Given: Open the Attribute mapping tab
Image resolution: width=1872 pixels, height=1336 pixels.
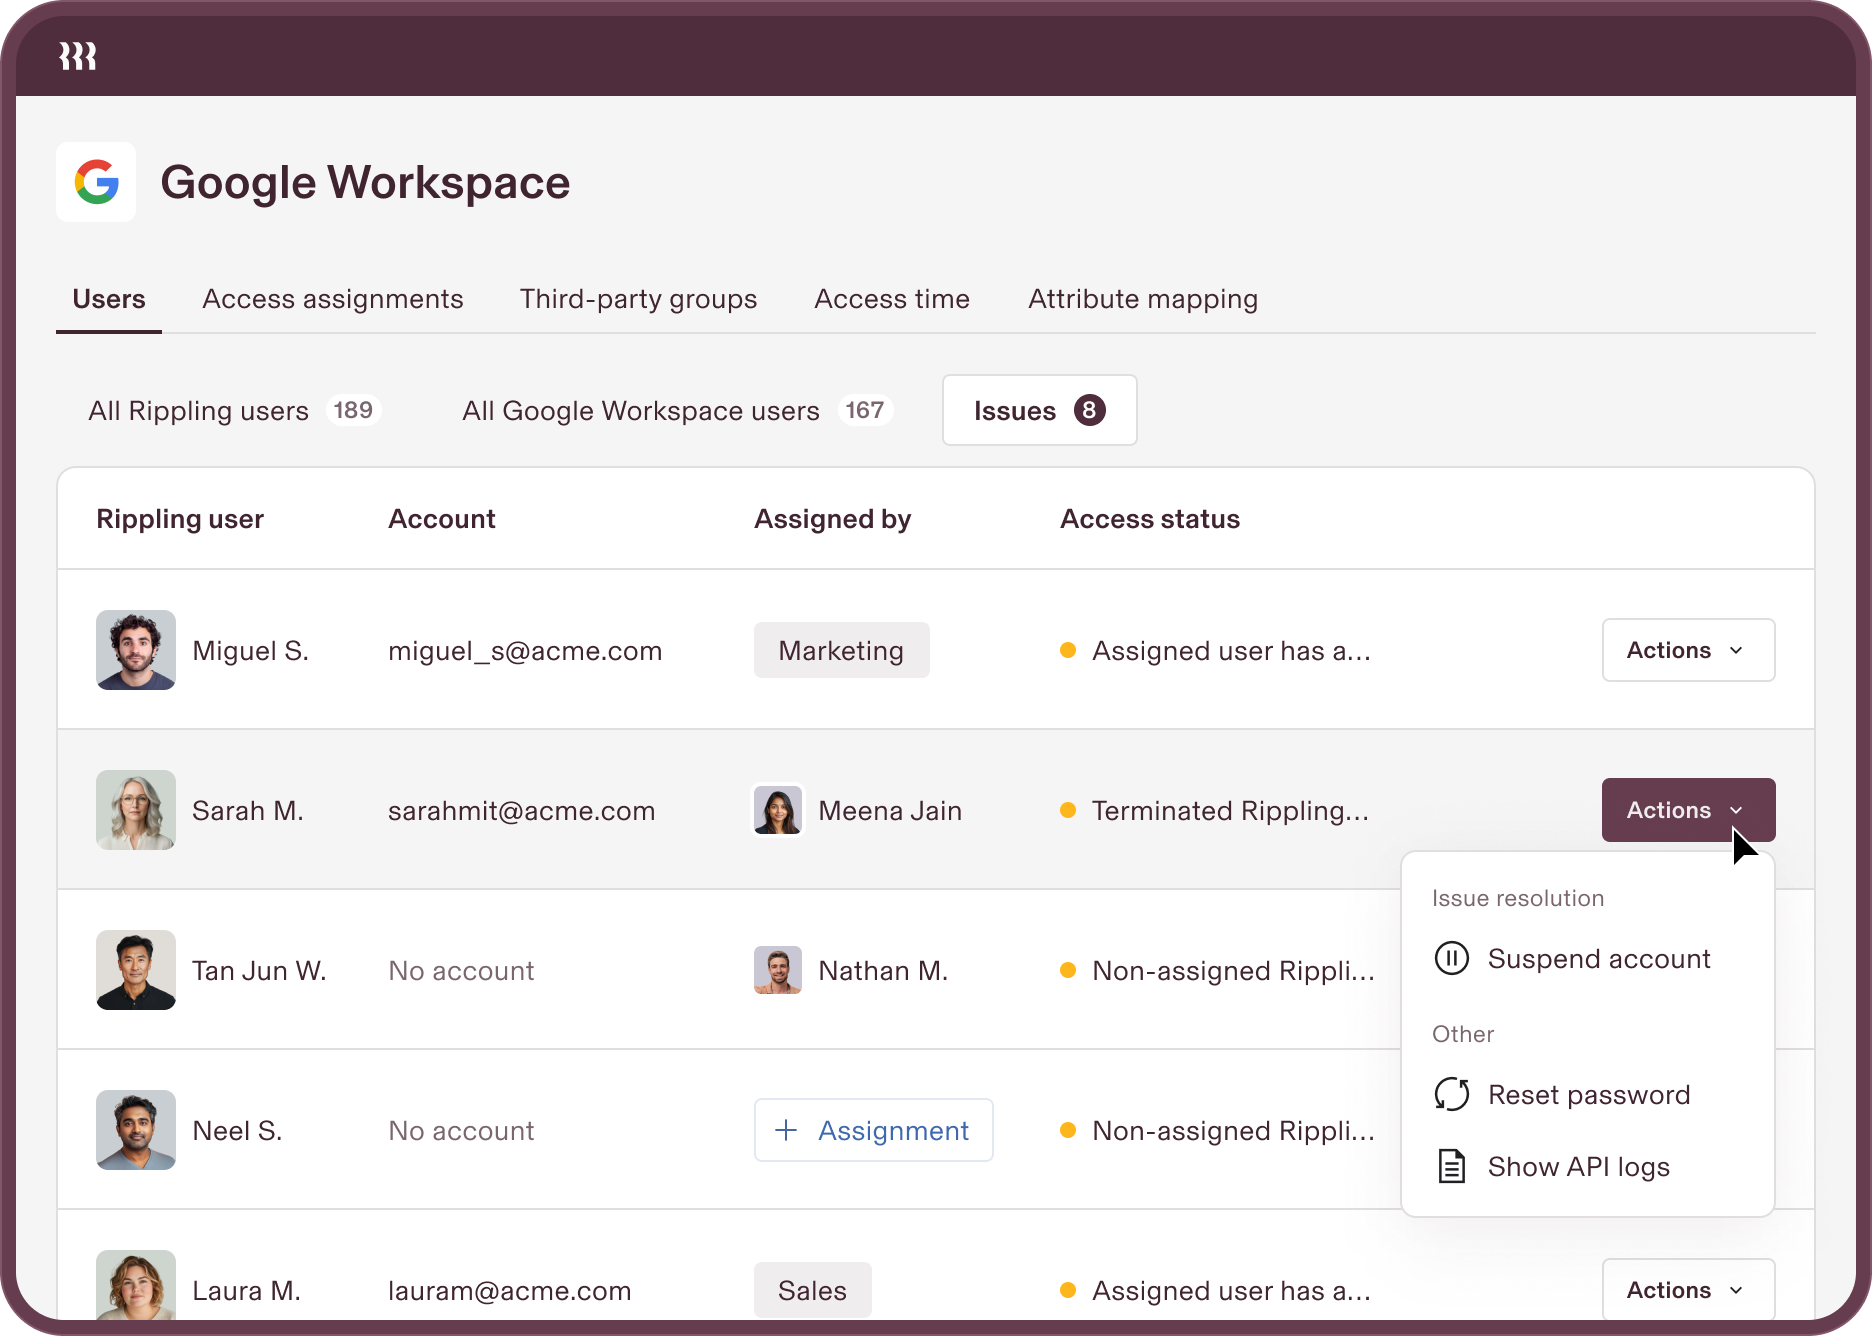Looking at the screenshot, I should (x=1142, y=298).
